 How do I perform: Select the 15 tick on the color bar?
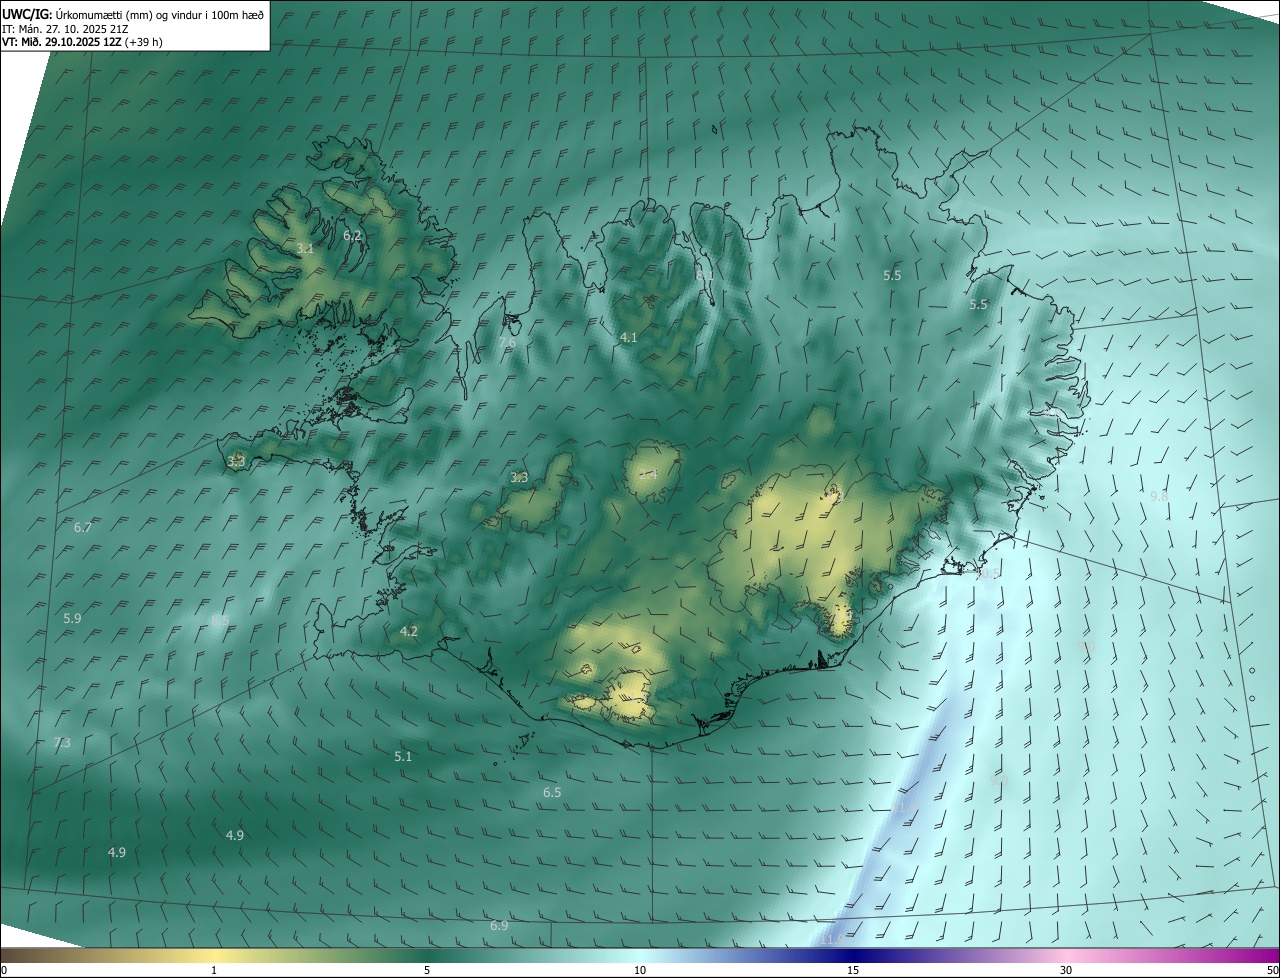click(x=853, y=970)
